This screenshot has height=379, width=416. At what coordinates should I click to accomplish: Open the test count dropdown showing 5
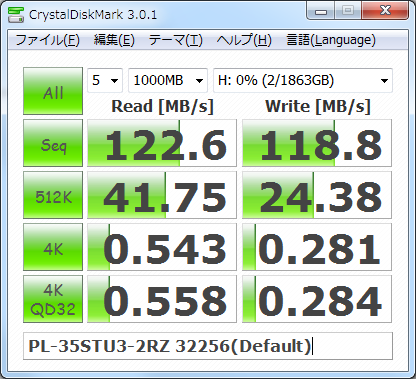pyautogui.click(x=105, y=80)
